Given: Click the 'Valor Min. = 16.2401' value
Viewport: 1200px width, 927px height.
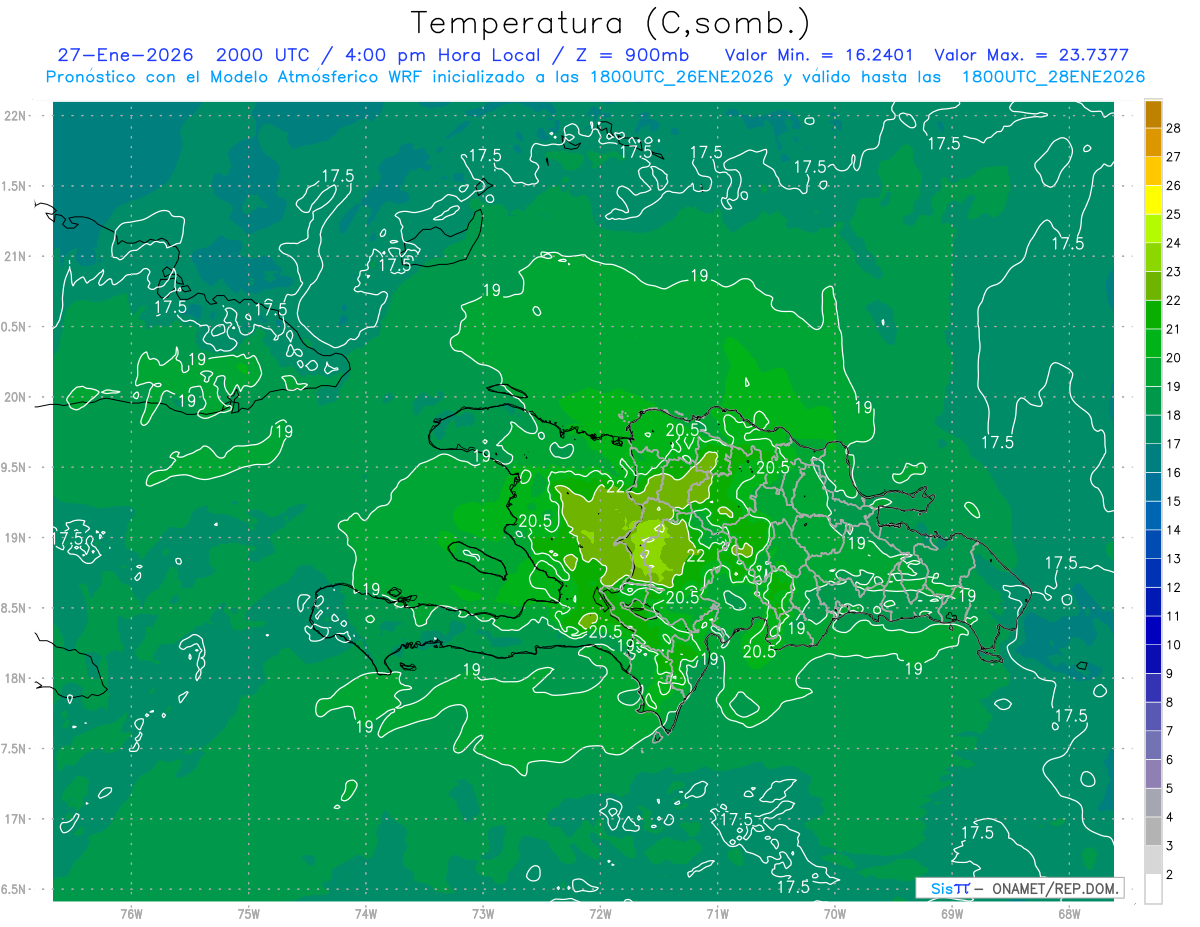Looking at the screenshot, I should [818, 55].
